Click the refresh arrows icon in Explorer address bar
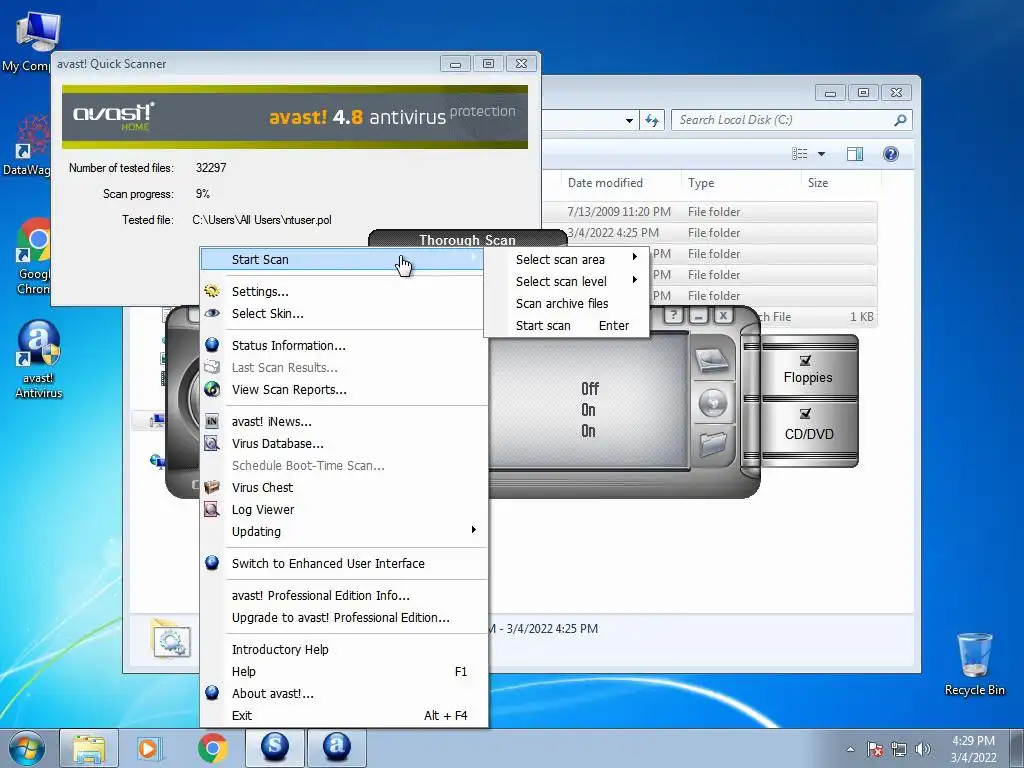This screenshot has height=768, width=1024. tap(652, 120)
